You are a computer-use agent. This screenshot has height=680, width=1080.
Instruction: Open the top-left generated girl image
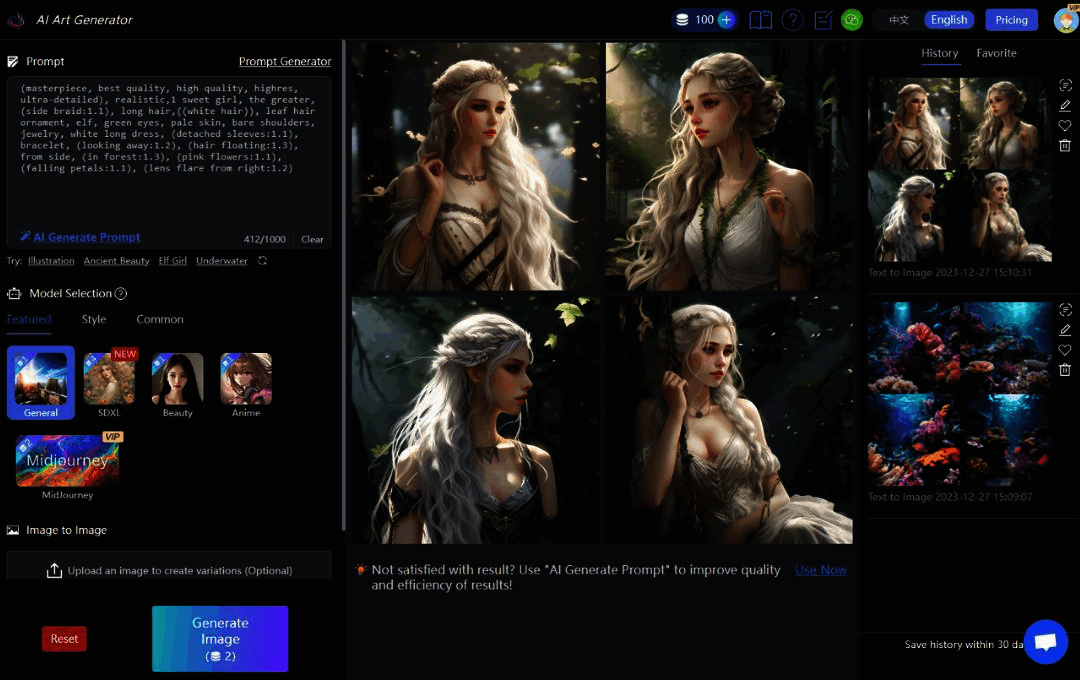tap(476, 166)
